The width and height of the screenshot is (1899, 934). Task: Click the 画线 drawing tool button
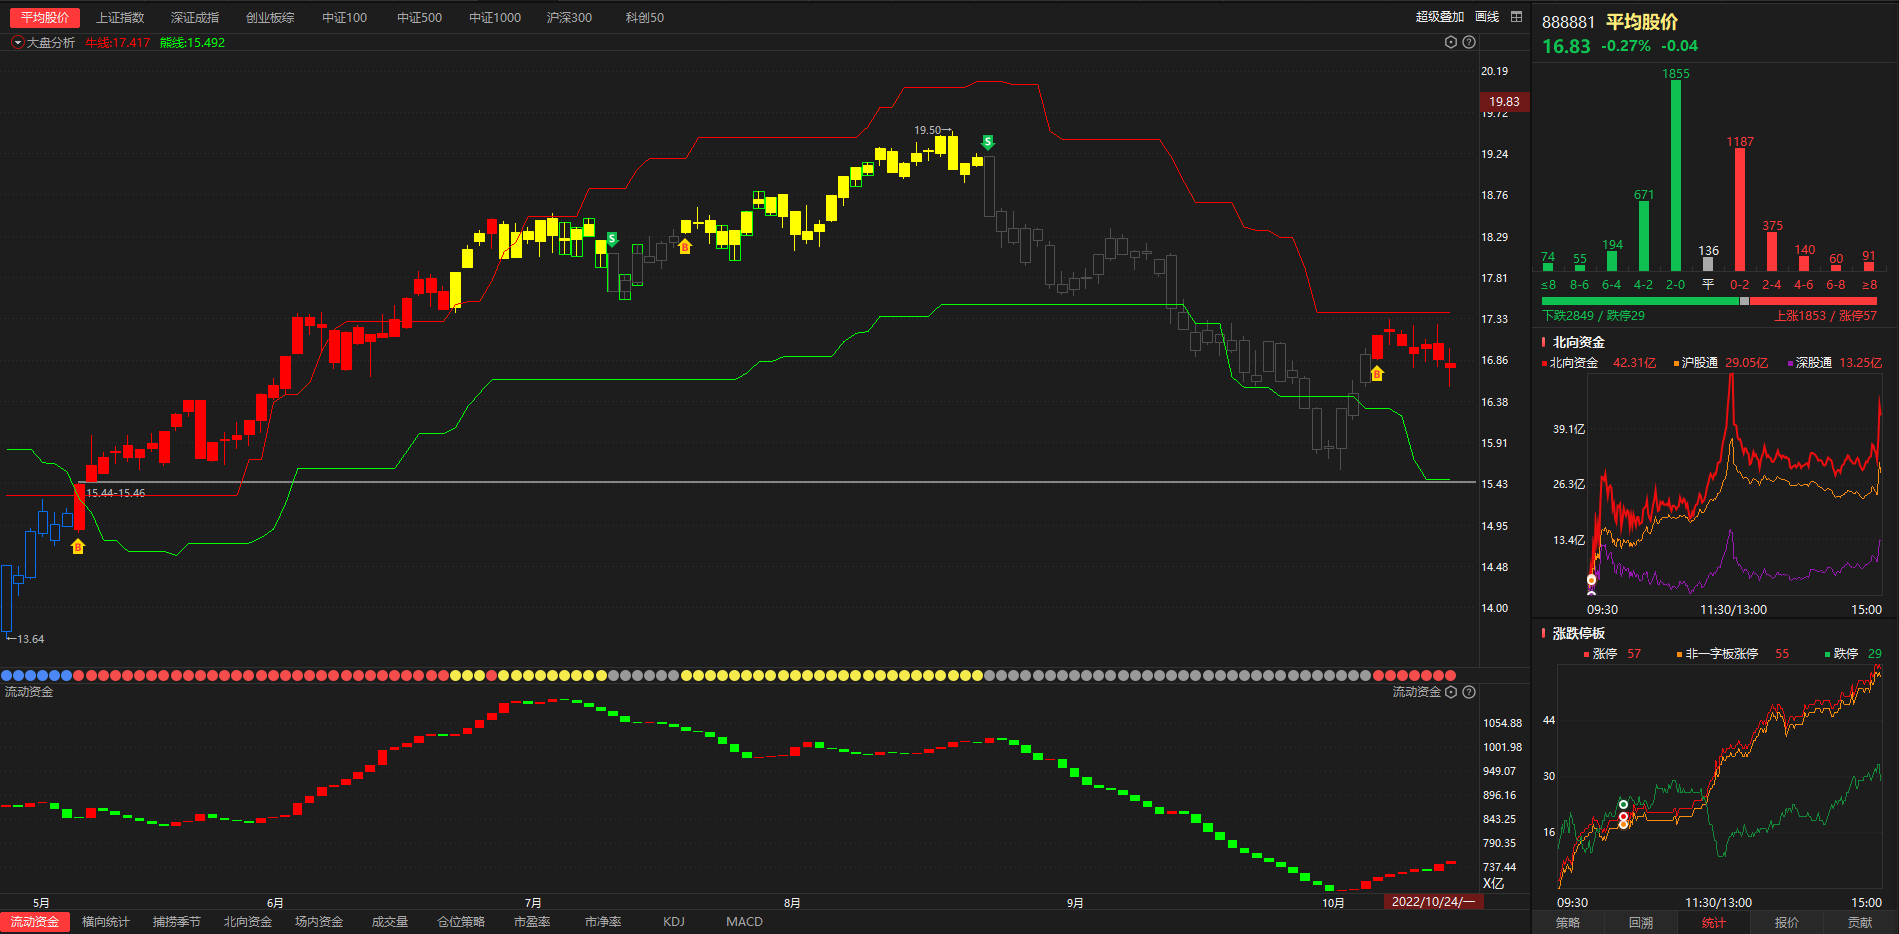1487,17
